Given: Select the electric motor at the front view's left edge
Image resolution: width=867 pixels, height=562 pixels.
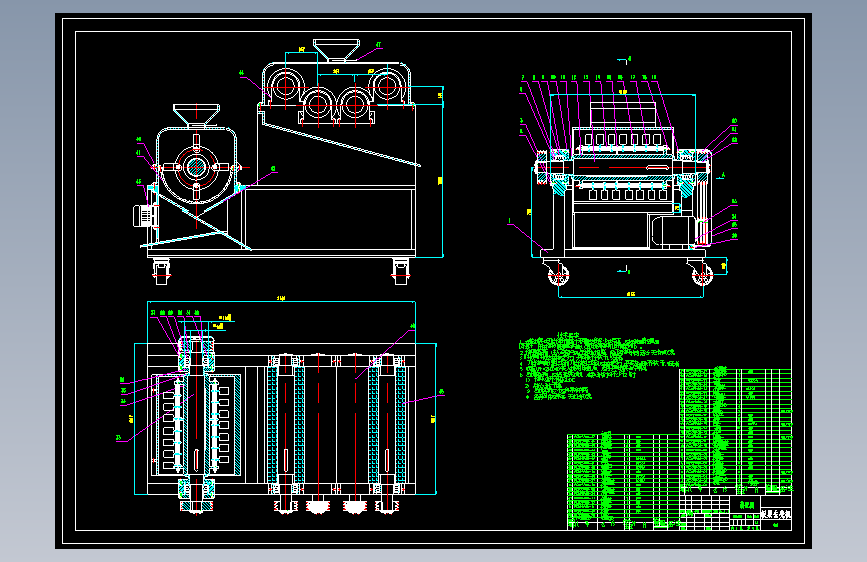Looking at the screenshot, I should tap(145, 215).
